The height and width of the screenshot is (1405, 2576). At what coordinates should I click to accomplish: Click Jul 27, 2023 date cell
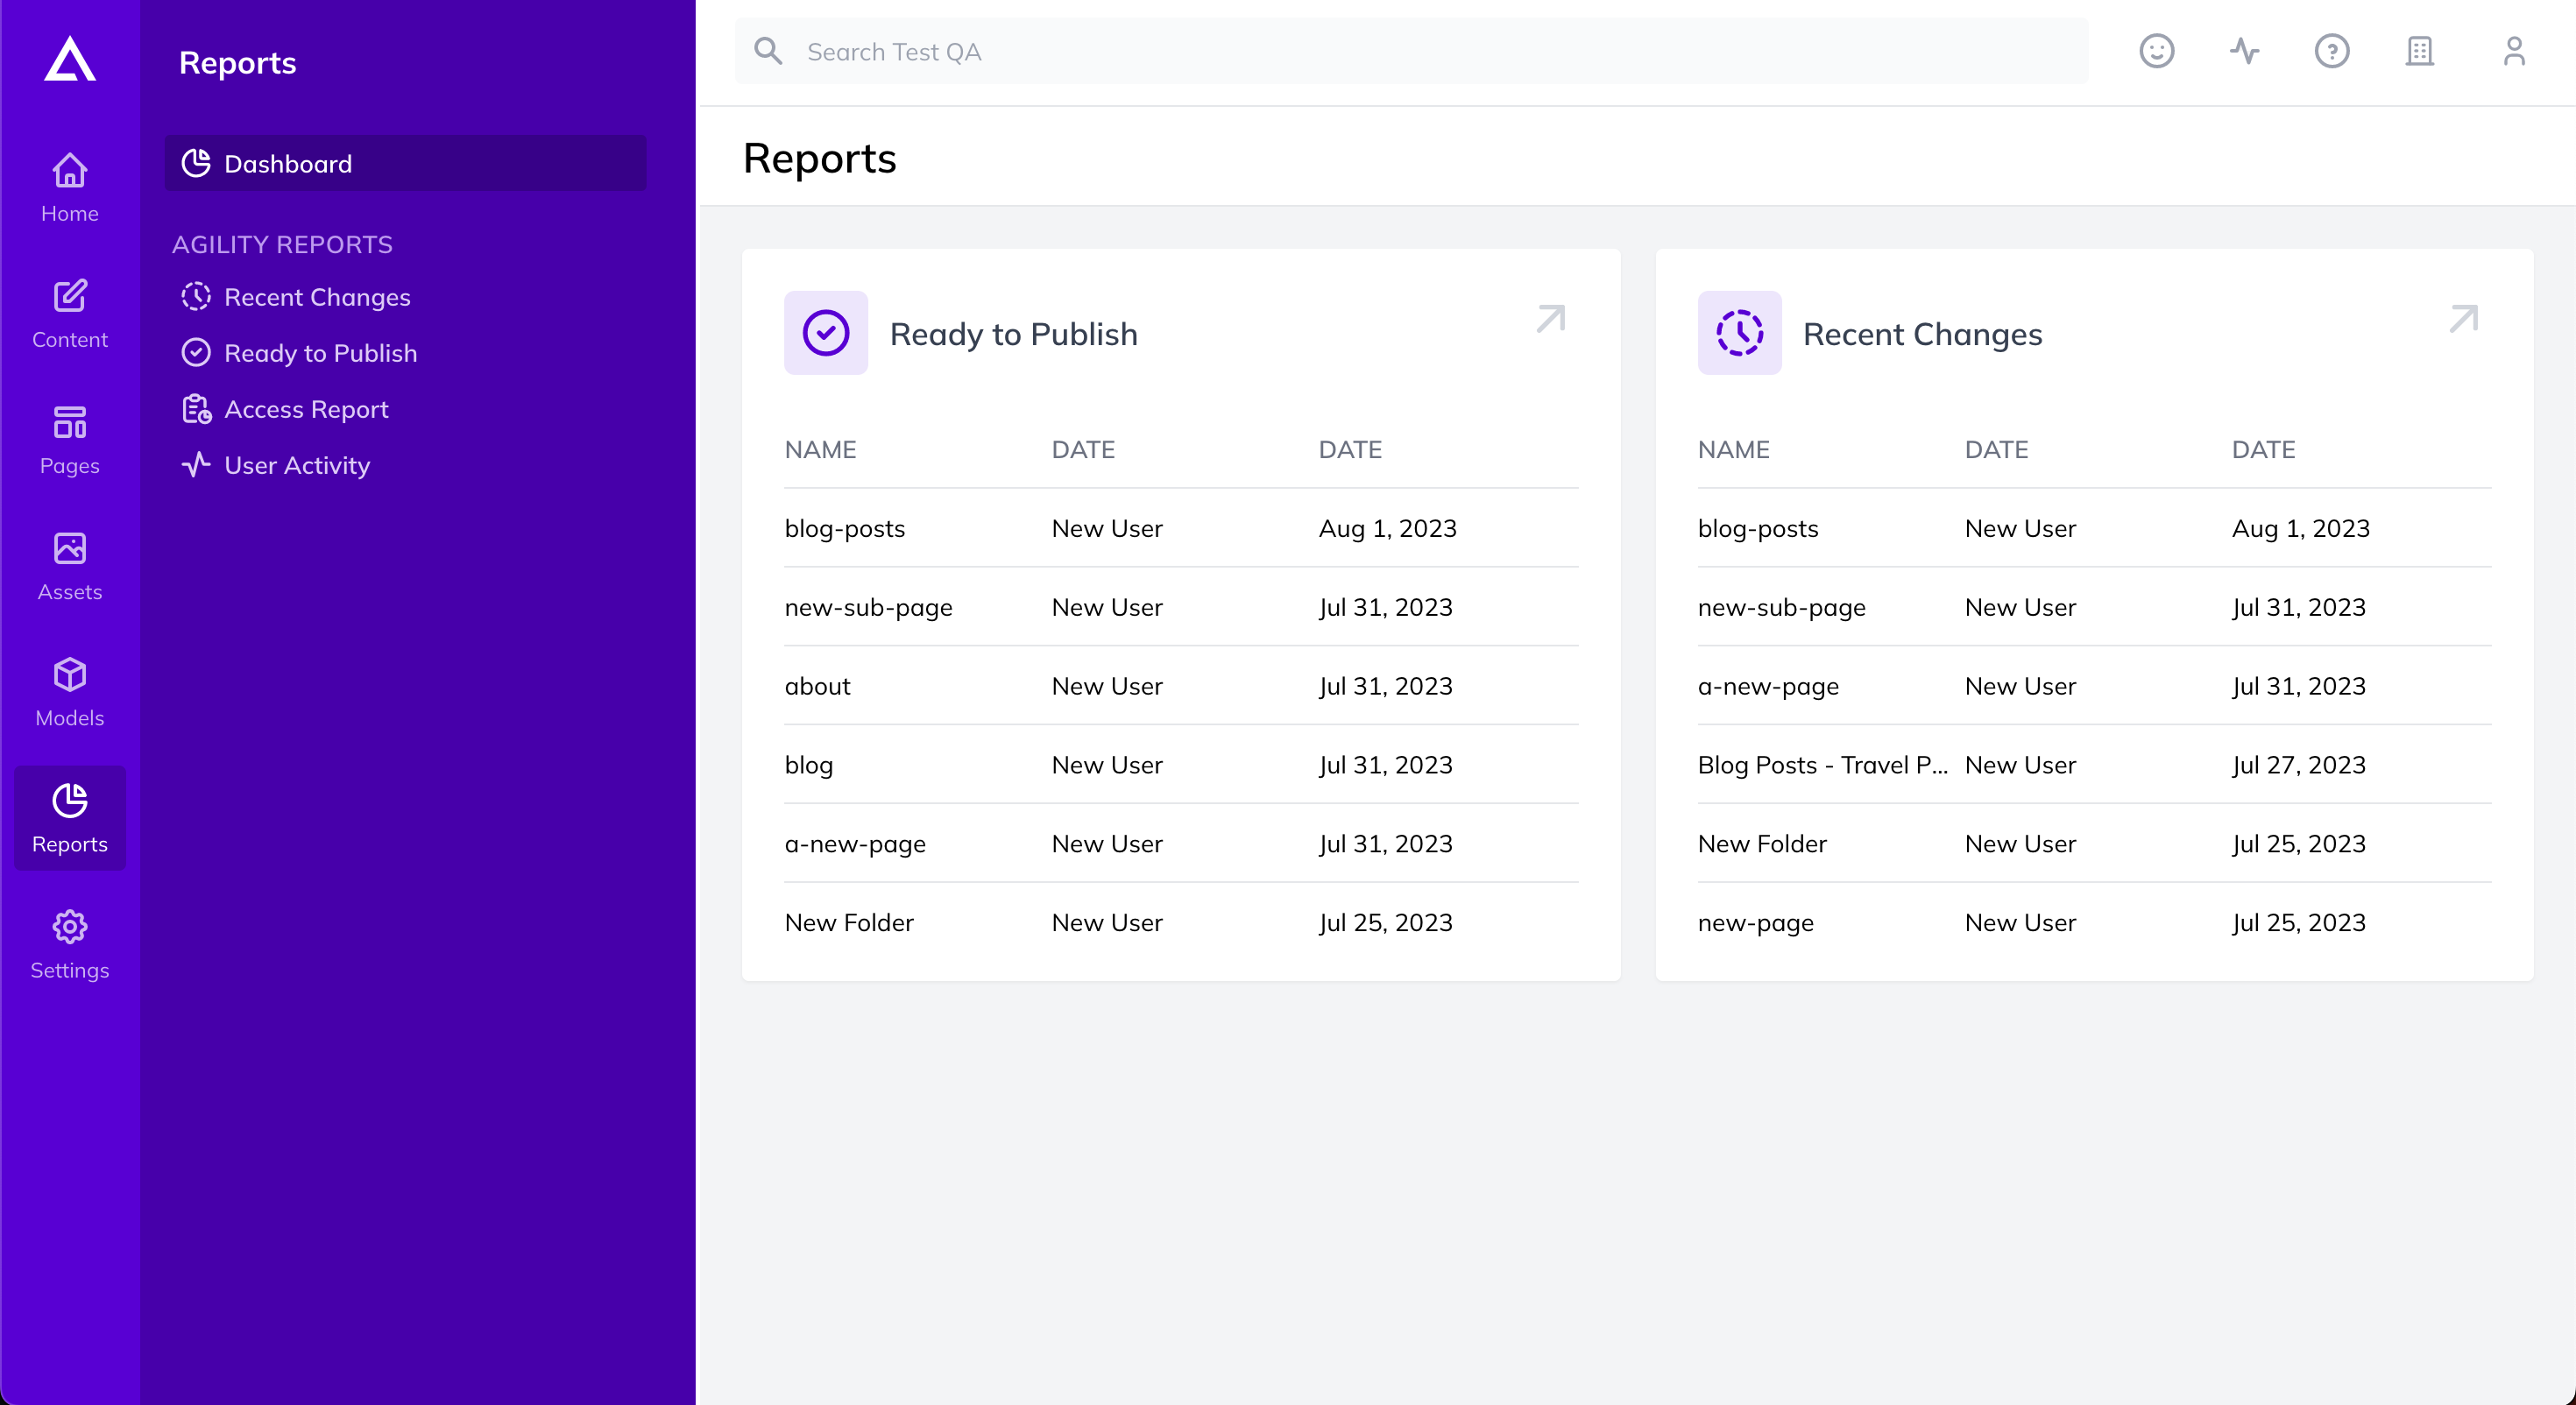pyautogui.click(x=2299, y=765)
